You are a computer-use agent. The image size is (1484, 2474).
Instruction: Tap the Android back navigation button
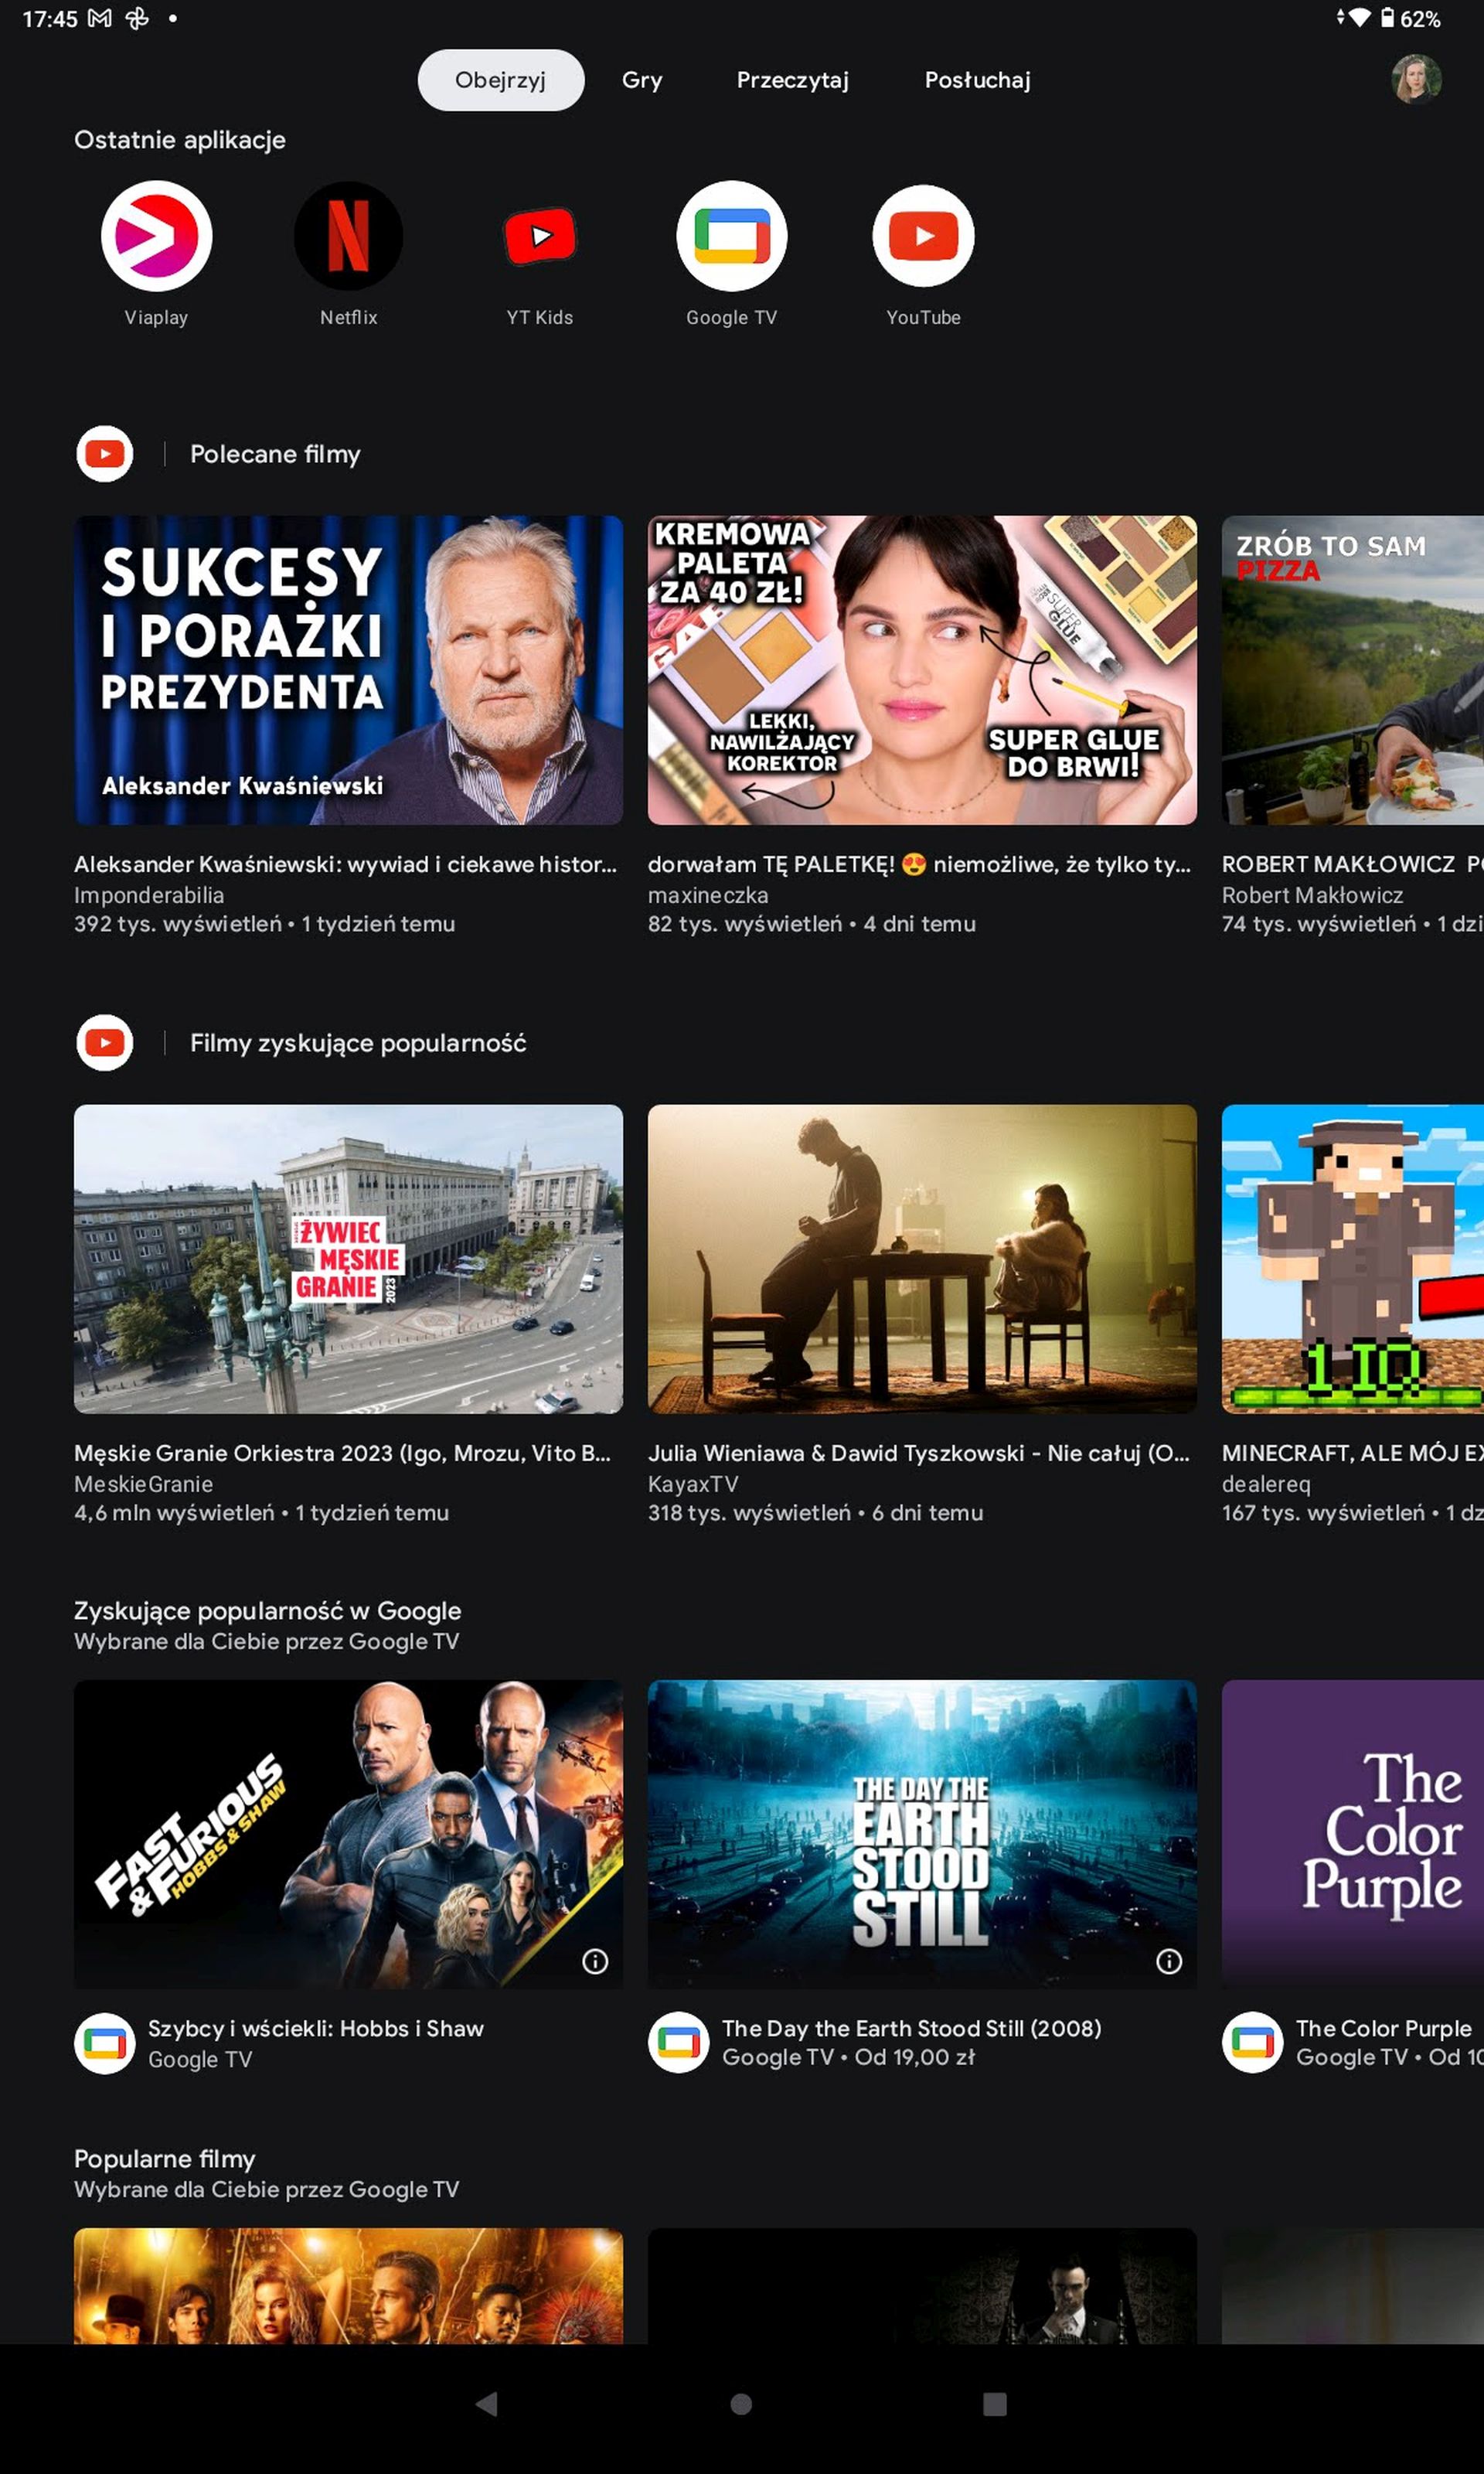(x=487, y=2404)
